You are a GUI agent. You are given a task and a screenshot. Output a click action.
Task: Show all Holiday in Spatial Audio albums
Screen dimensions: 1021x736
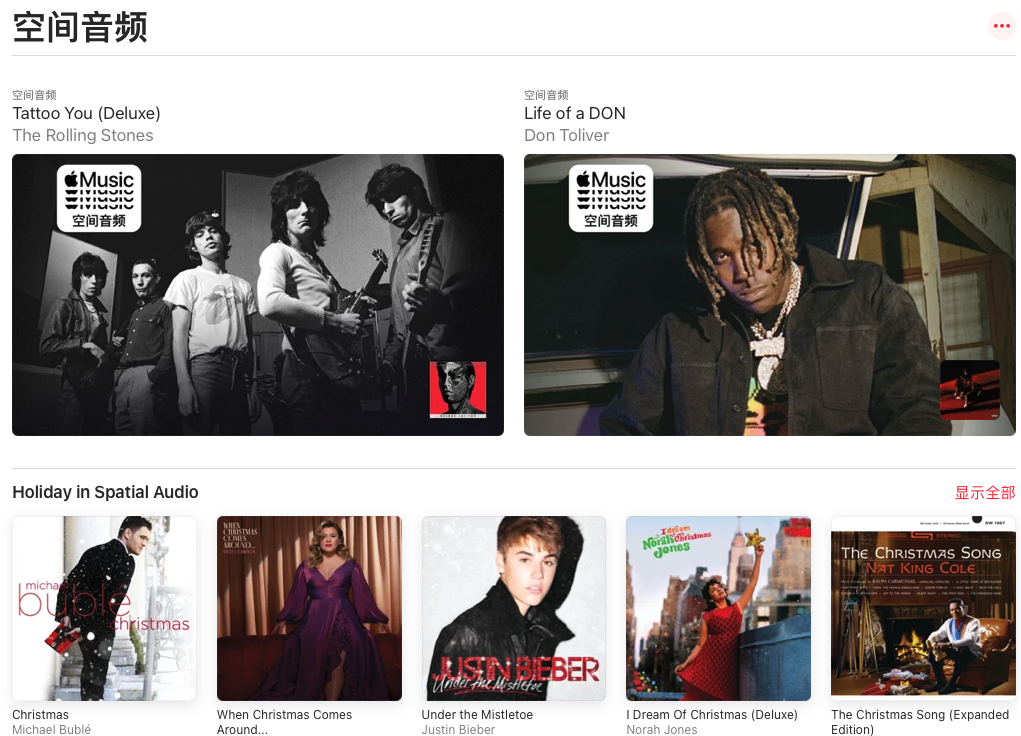pyautogui.click(x=985, y=492)
